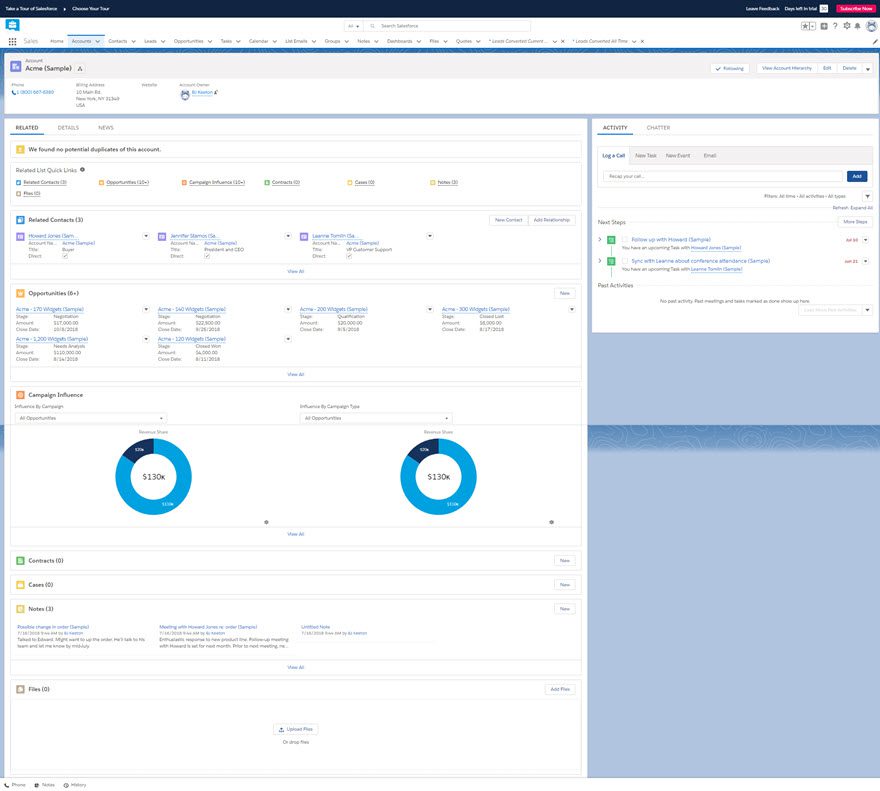The width and height of the screenshot is (880, 791).
Task: Select the Details tab
Action: click(68, 128)
